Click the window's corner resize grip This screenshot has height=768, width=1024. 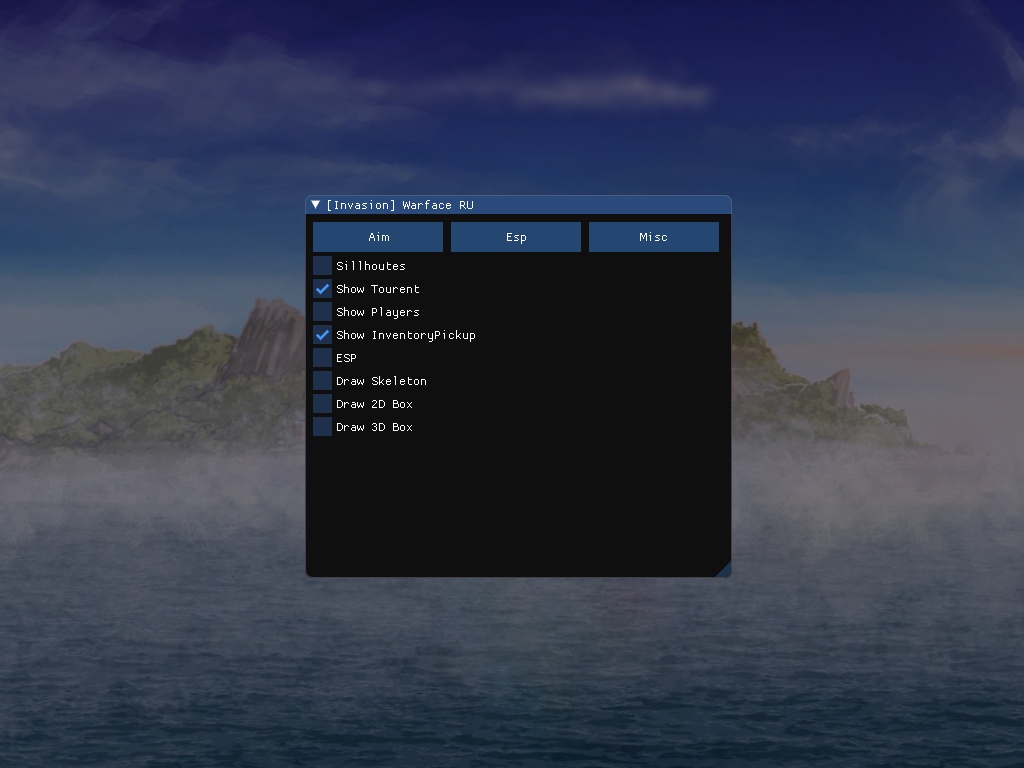724,569
